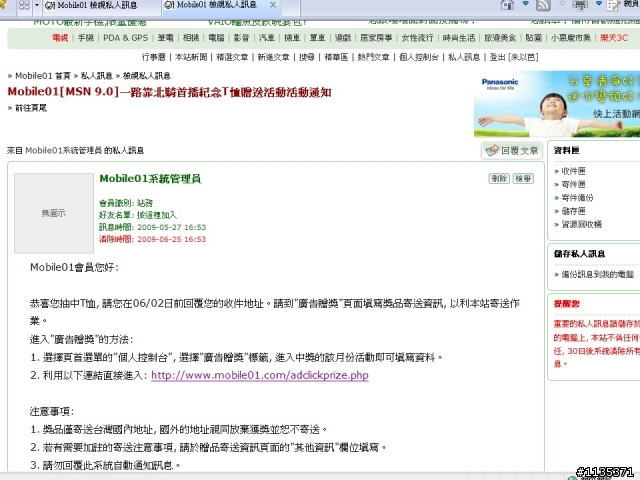Open the 筆電 category
640x480 pixels.
coord(165,38)
